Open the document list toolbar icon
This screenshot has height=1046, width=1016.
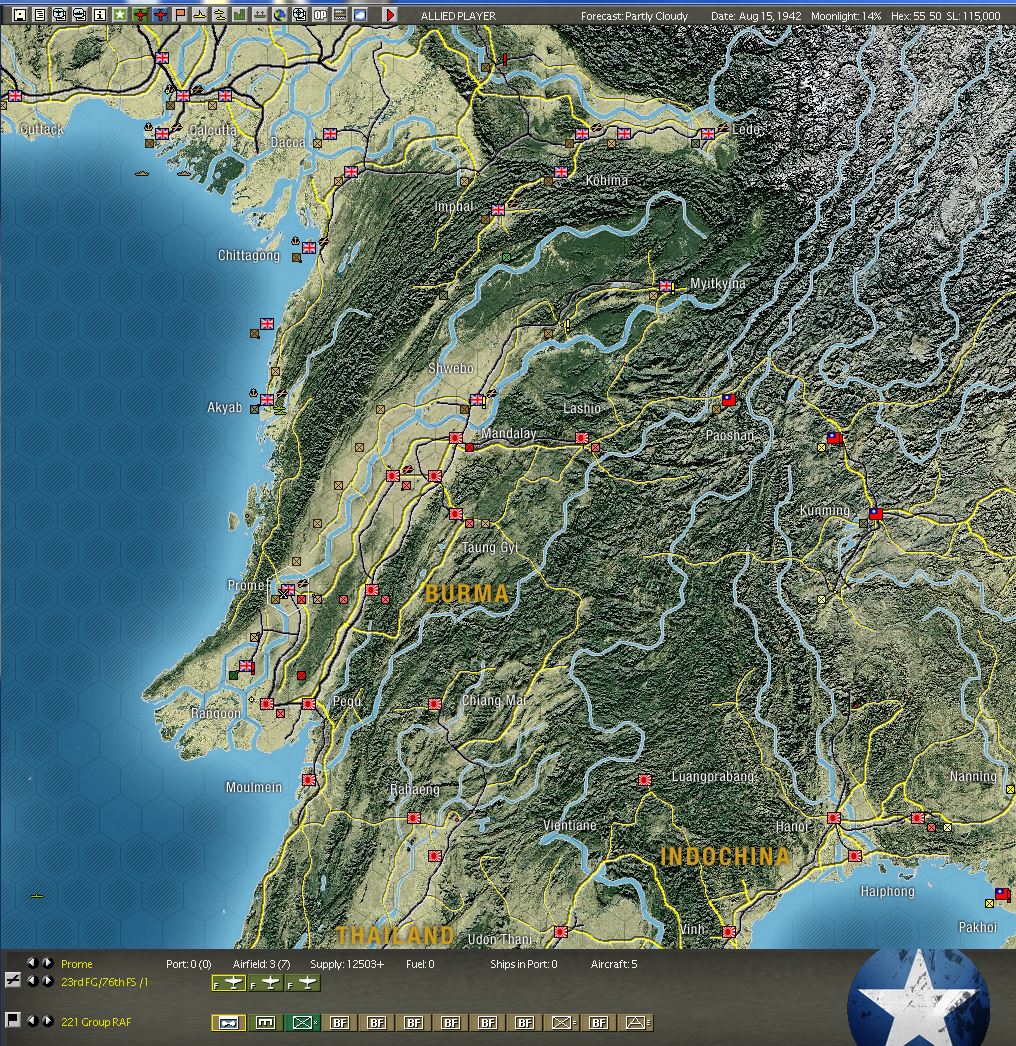(x=39, y=14)
